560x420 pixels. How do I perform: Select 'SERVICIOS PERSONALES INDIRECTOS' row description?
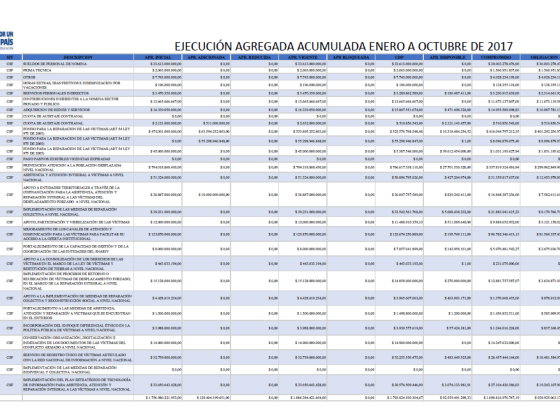(78, 93)
